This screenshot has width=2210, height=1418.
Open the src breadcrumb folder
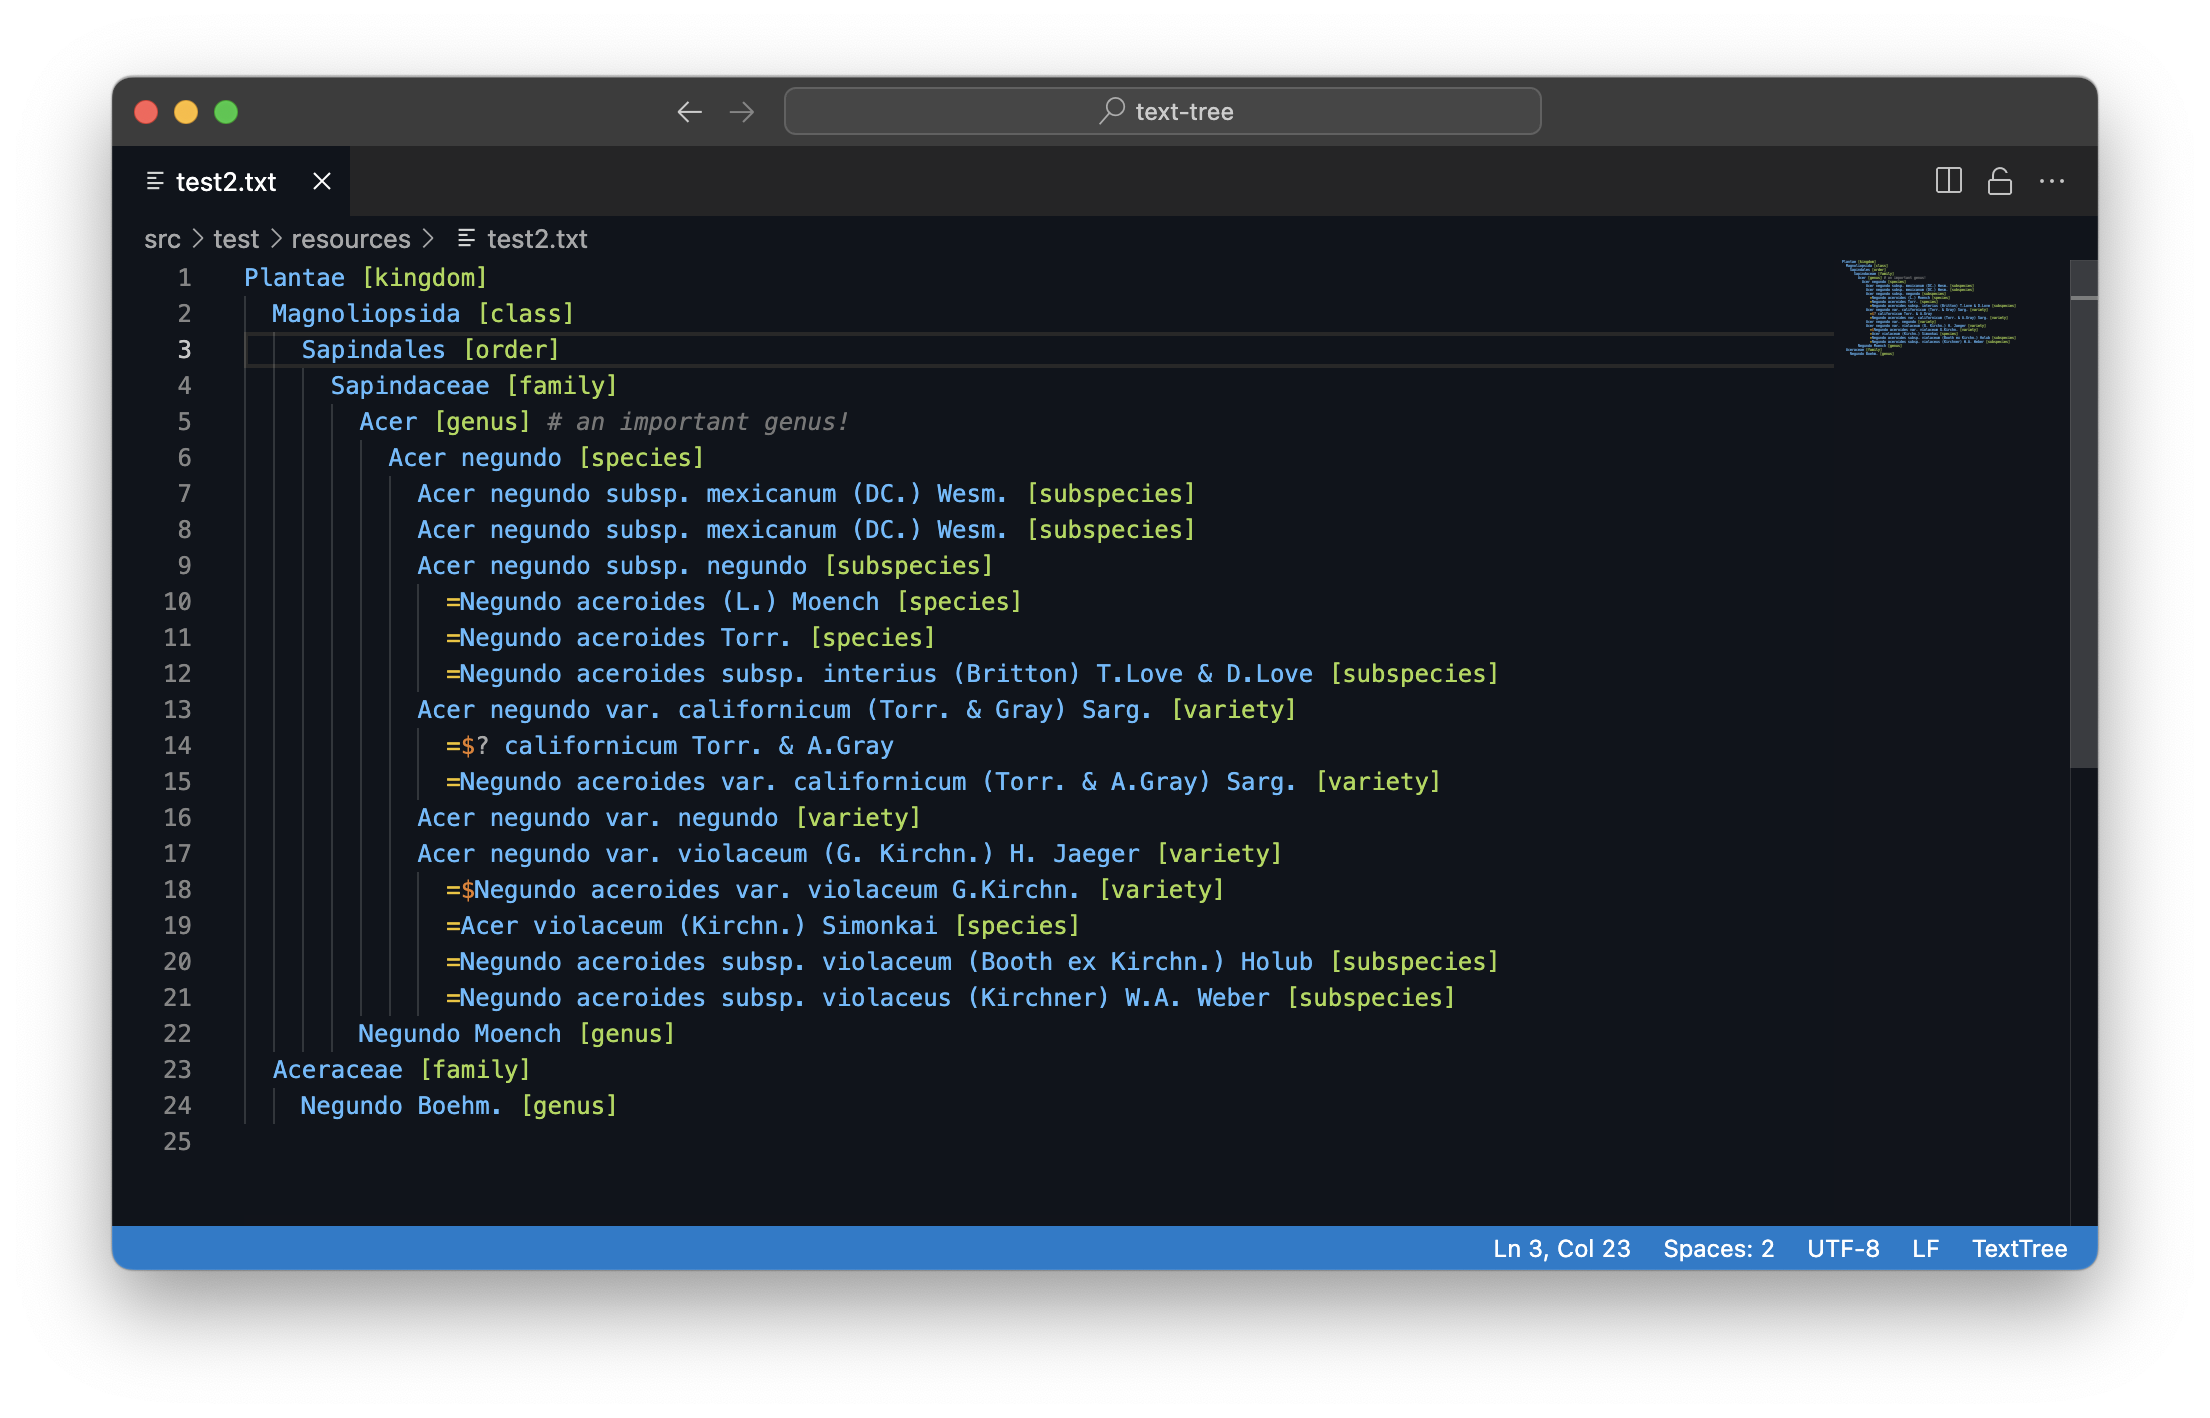162,239
